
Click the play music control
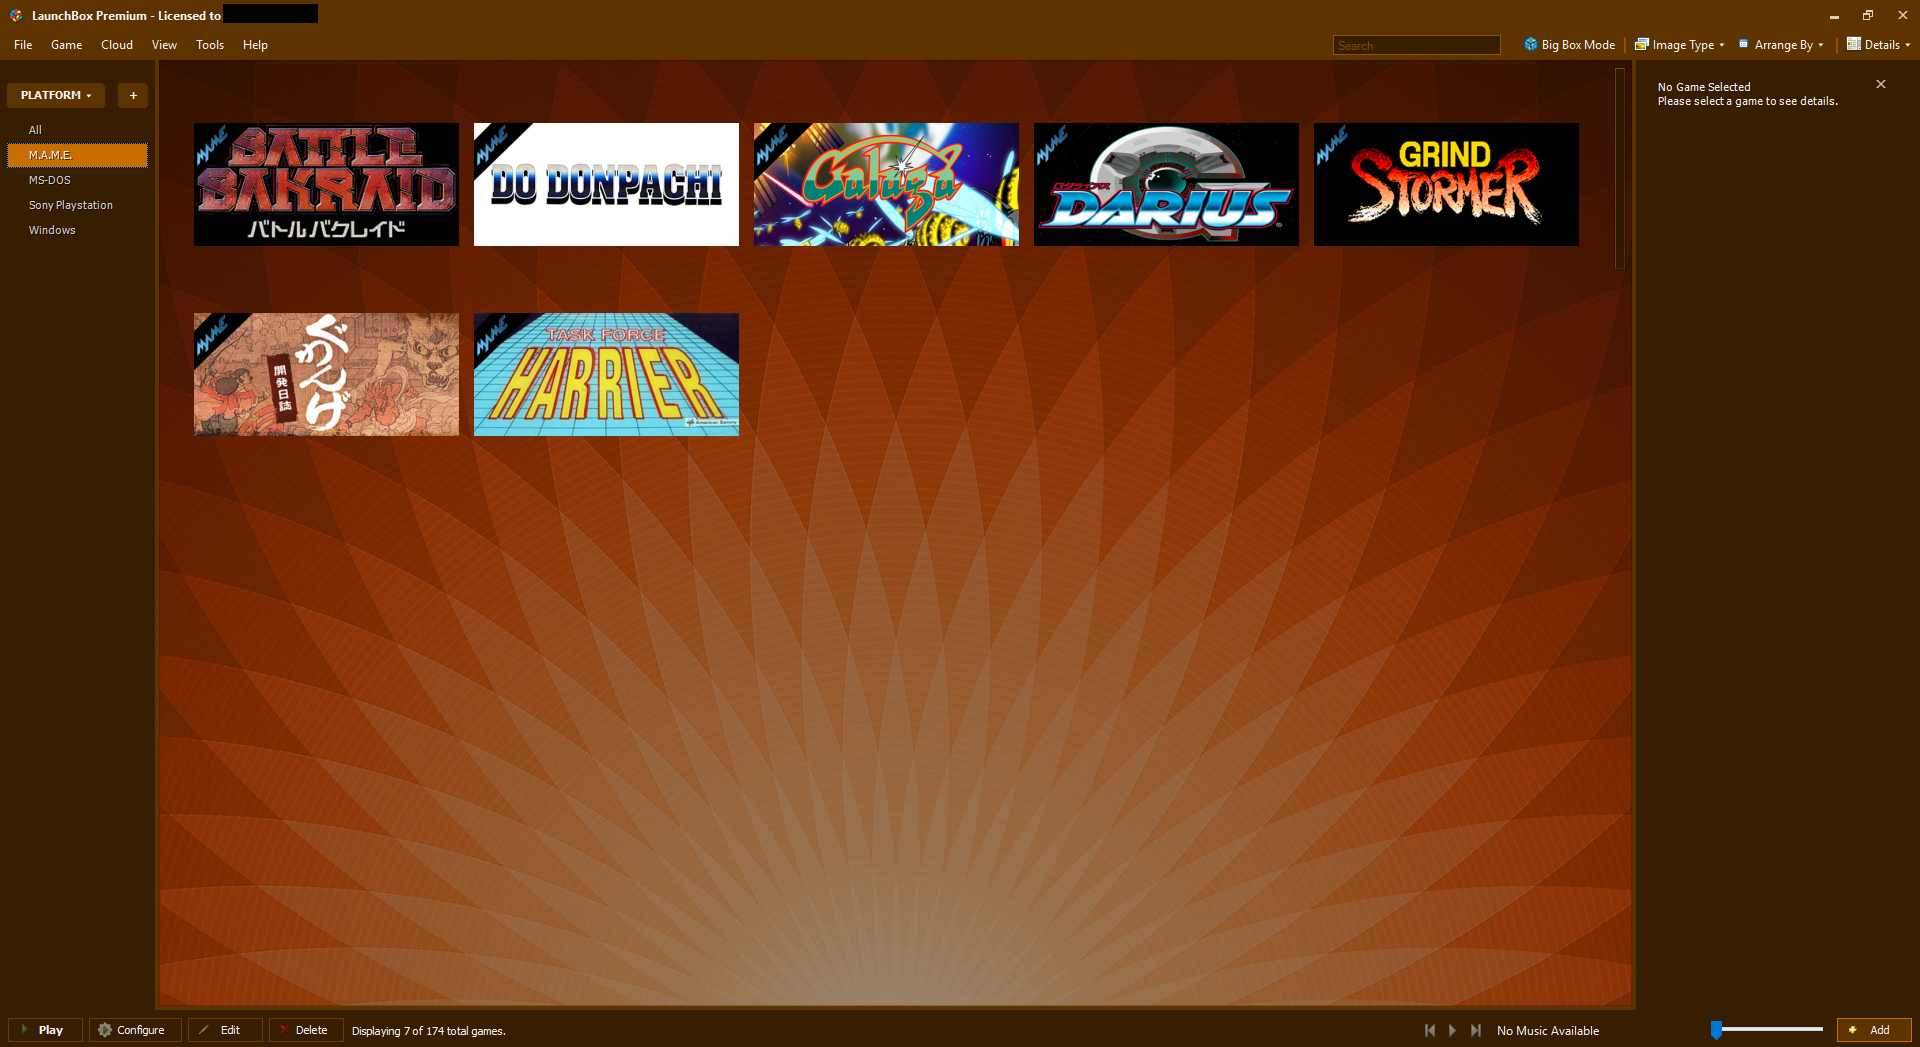click(x=1453, y=1030)
